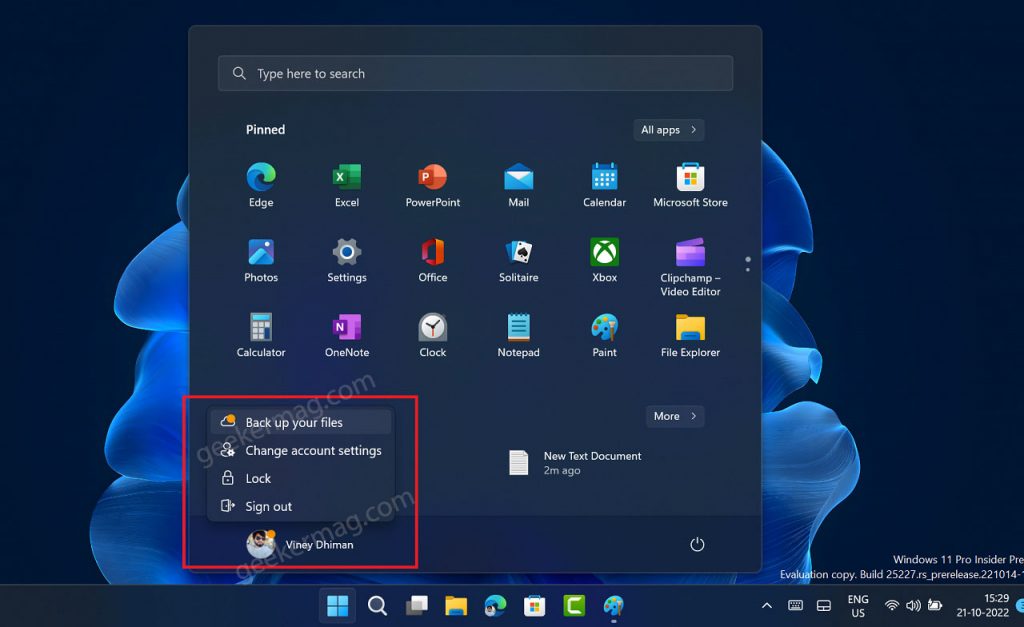Open Solitaire game
This screenshot has width=1024, height=627.
pyautogui.click(x=519, y=261)
